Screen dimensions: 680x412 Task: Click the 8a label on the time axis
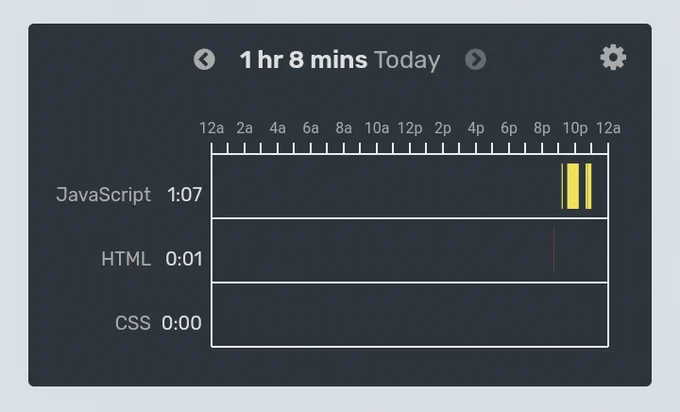[343, 128]
